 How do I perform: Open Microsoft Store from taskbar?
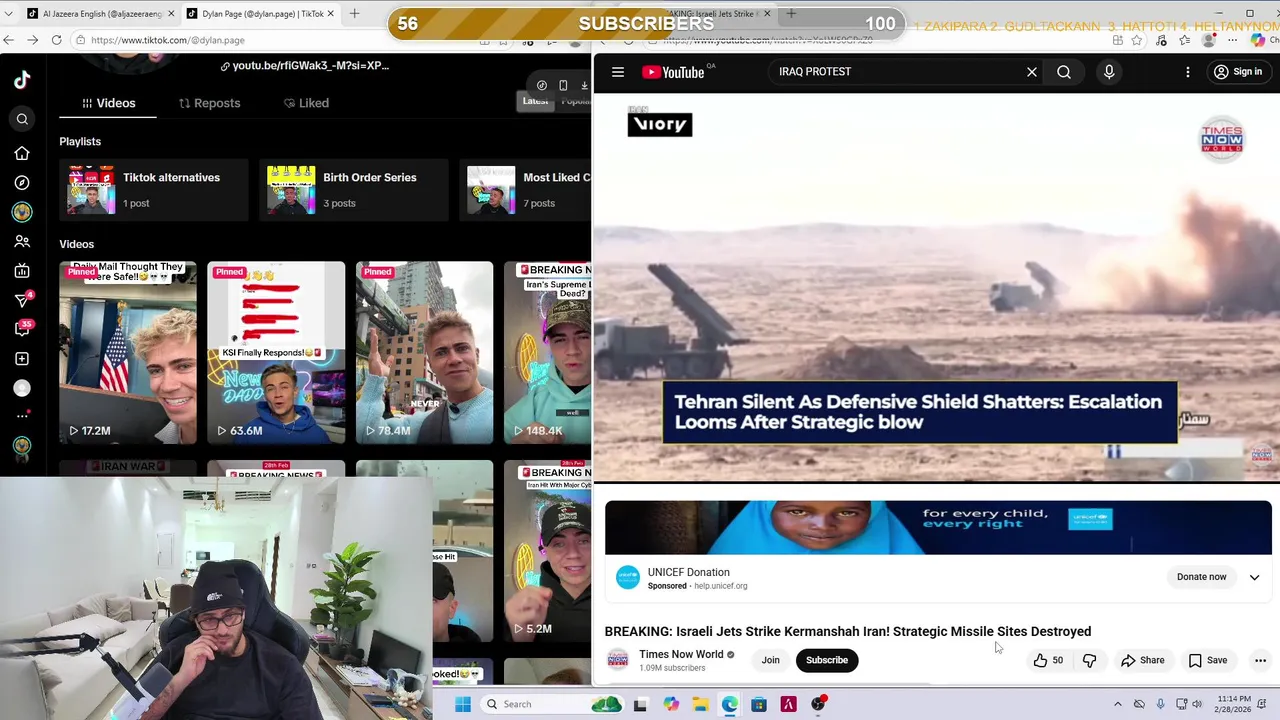pos(759,704)
